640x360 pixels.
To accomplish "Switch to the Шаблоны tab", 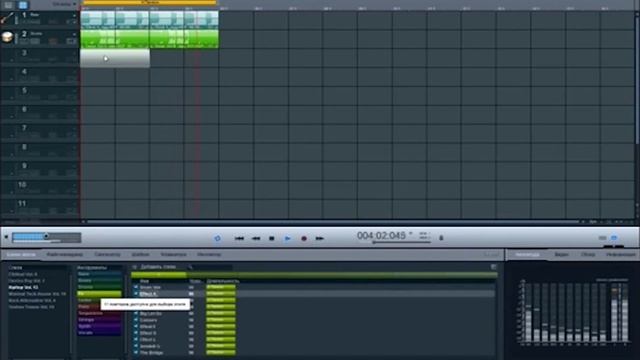I will [140, 254].
